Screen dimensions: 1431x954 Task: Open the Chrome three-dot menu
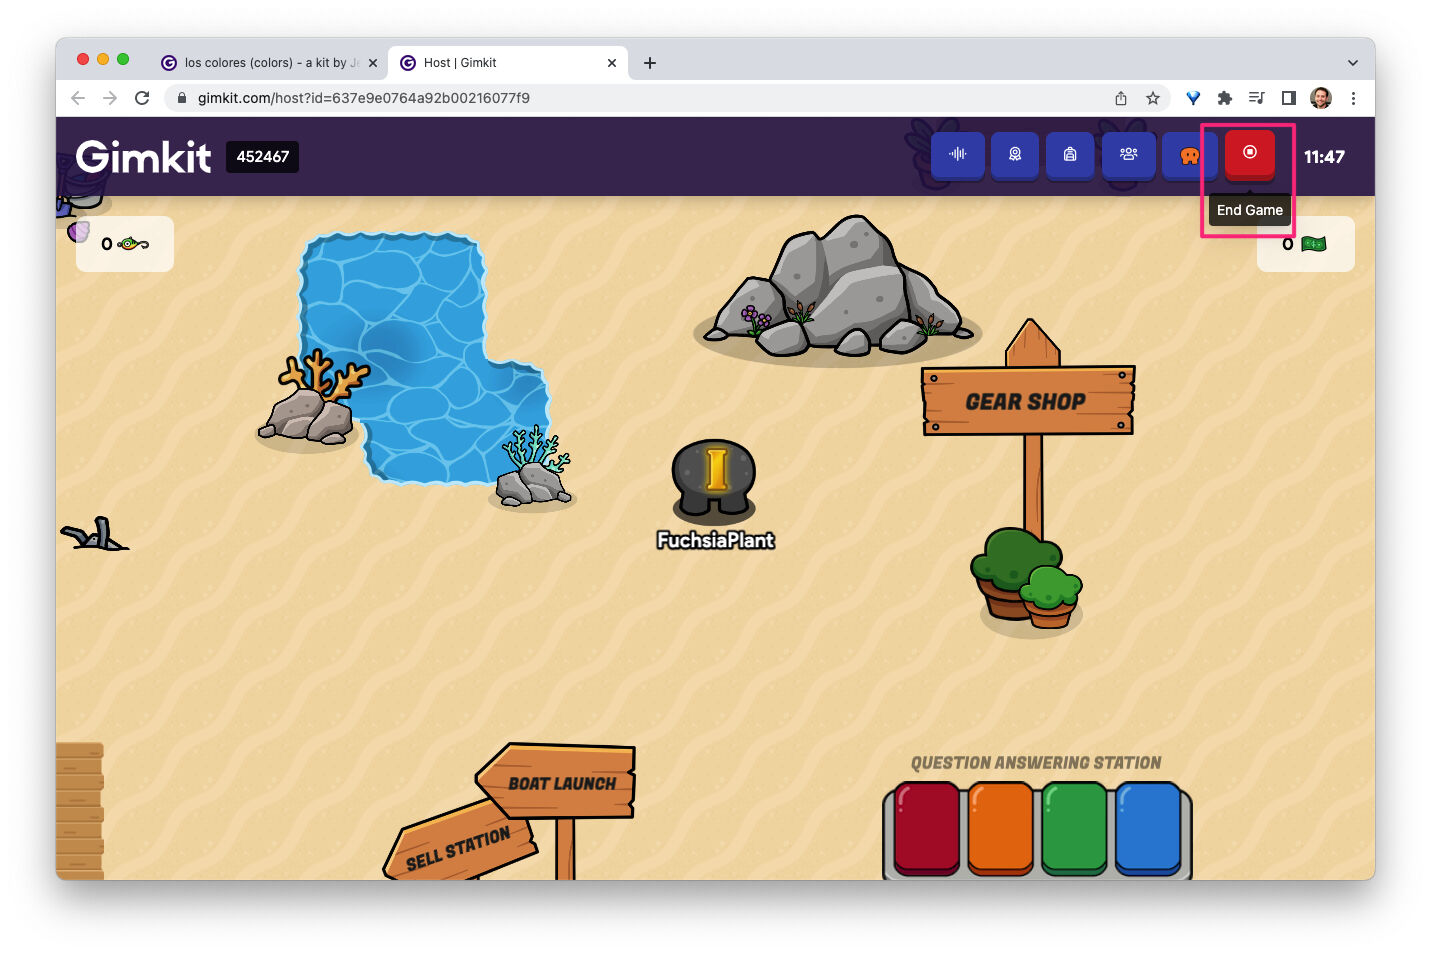point(1353,98)
